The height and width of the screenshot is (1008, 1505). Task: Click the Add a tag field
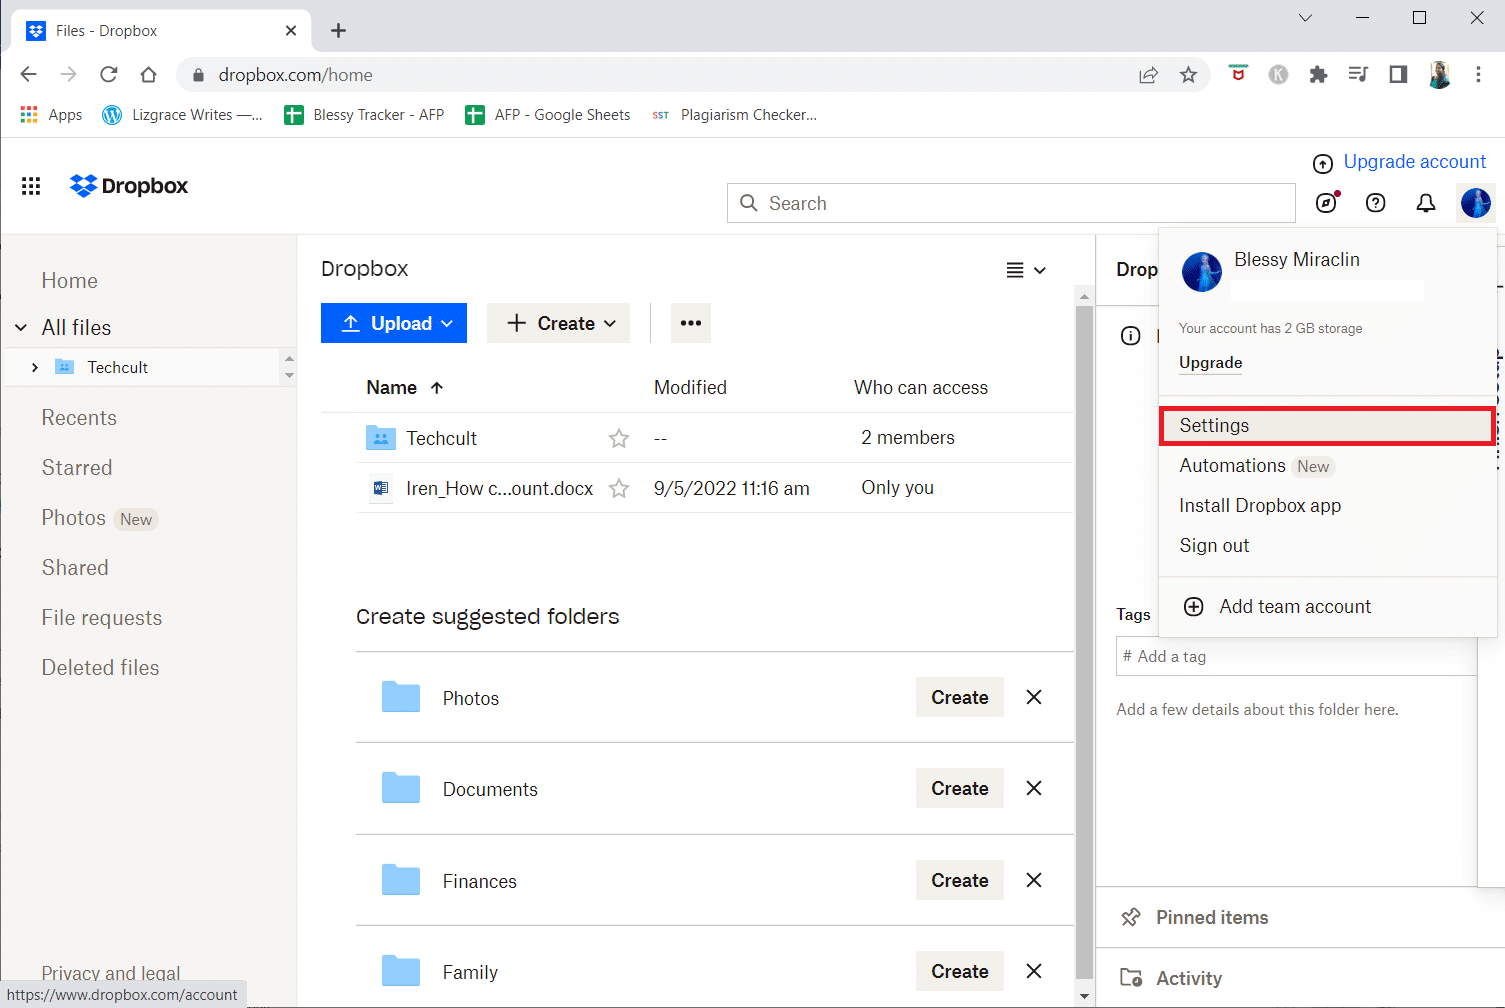tap(1296, 656)
